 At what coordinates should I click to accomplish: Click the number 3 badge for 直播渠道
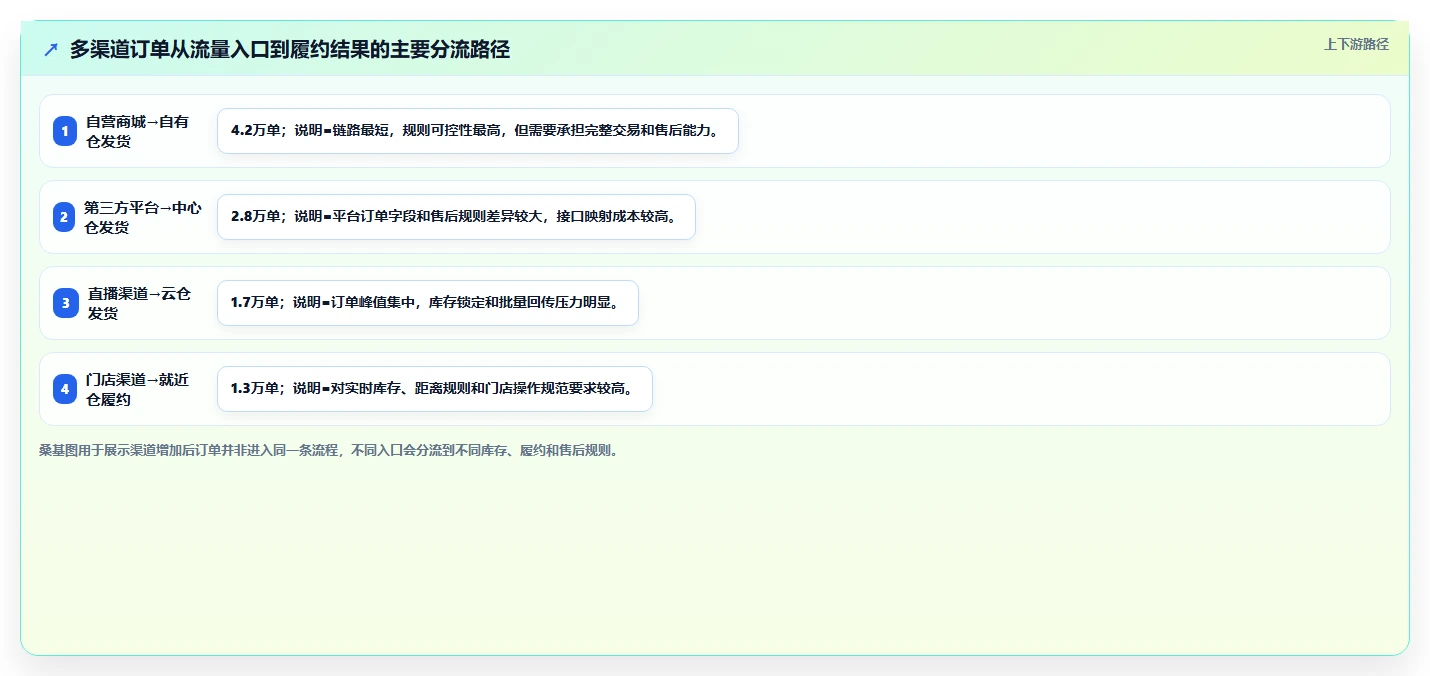(65, 303)
